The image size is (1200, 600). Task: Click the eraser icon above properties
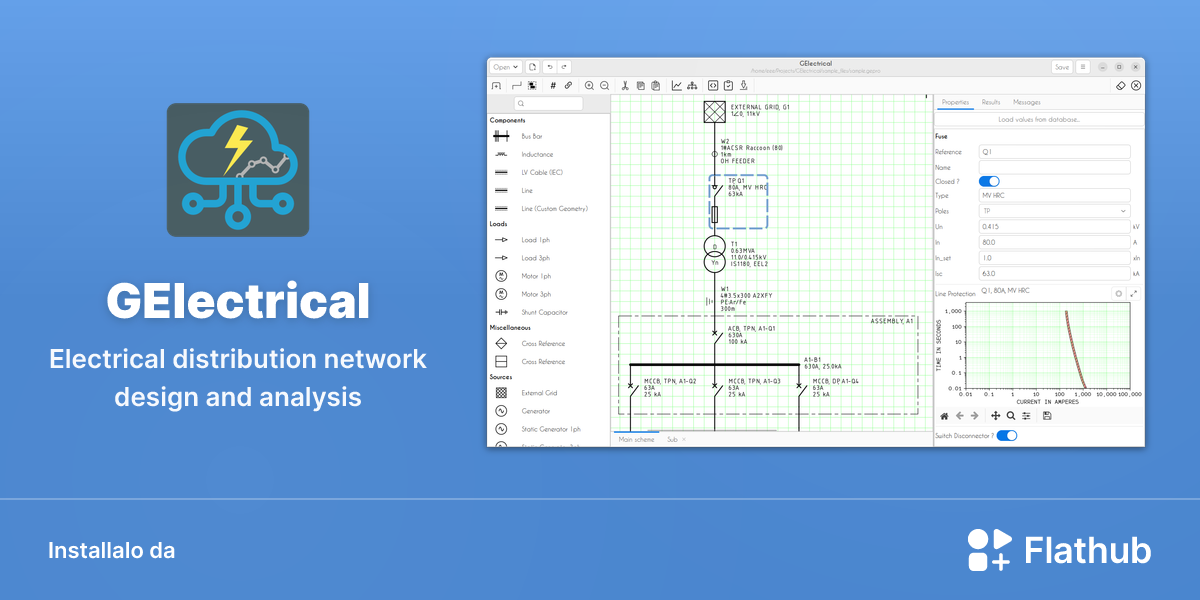(1121, 86)
